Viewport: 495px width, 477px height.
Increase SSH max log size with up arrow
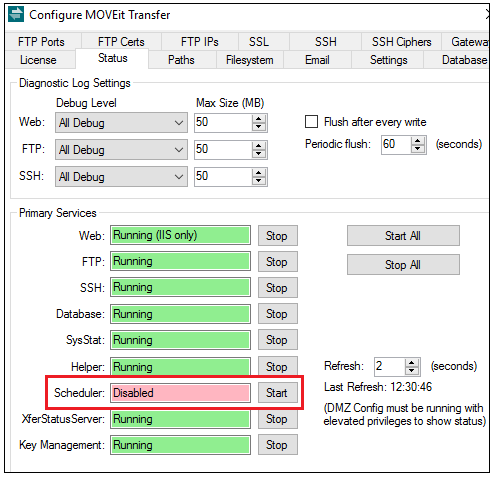pyautogui.click(x=259, y=173)
